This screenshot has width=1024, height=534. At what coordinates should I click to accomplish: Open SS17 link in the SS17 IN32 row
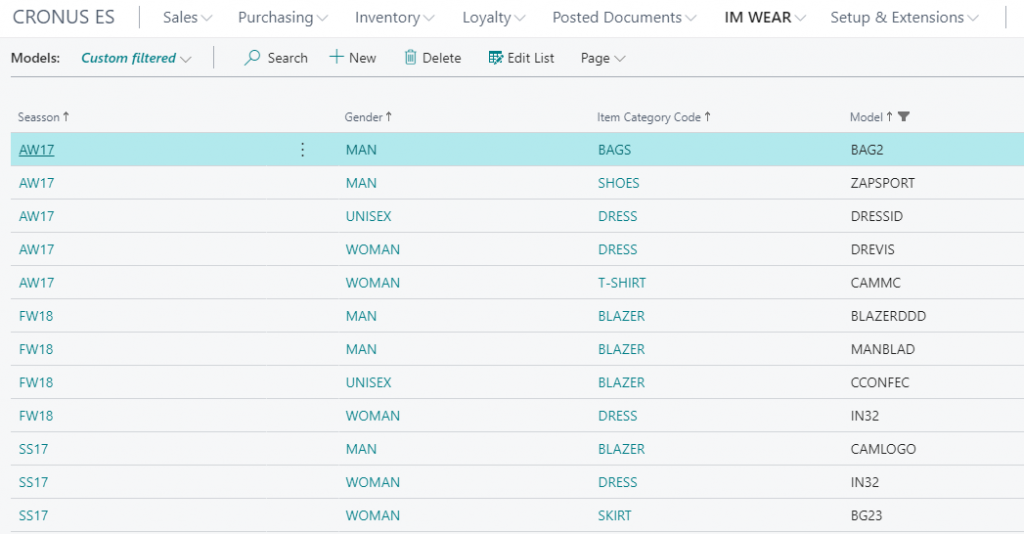[33, 482]
